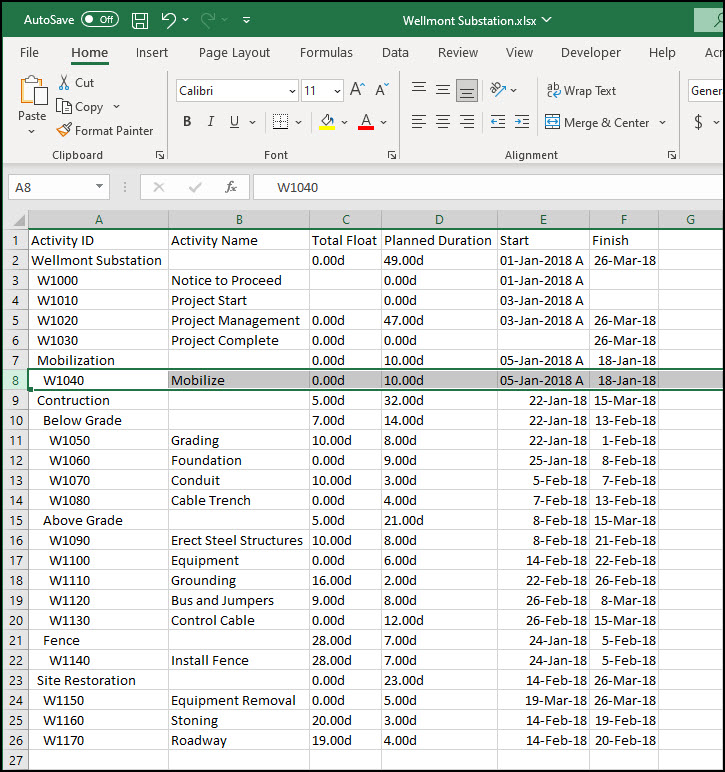This screenshot has width=725, height=772.
Task: Click Wrap Text button
Action: click(x=581, y=91)
